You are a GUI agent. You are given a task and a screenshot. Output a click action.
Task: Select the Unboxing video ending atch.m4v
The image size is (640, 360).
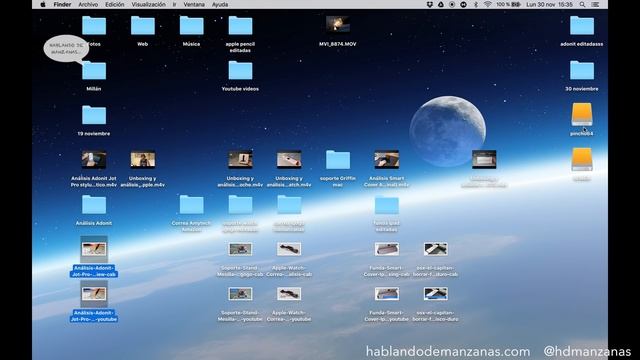[289, 160]
